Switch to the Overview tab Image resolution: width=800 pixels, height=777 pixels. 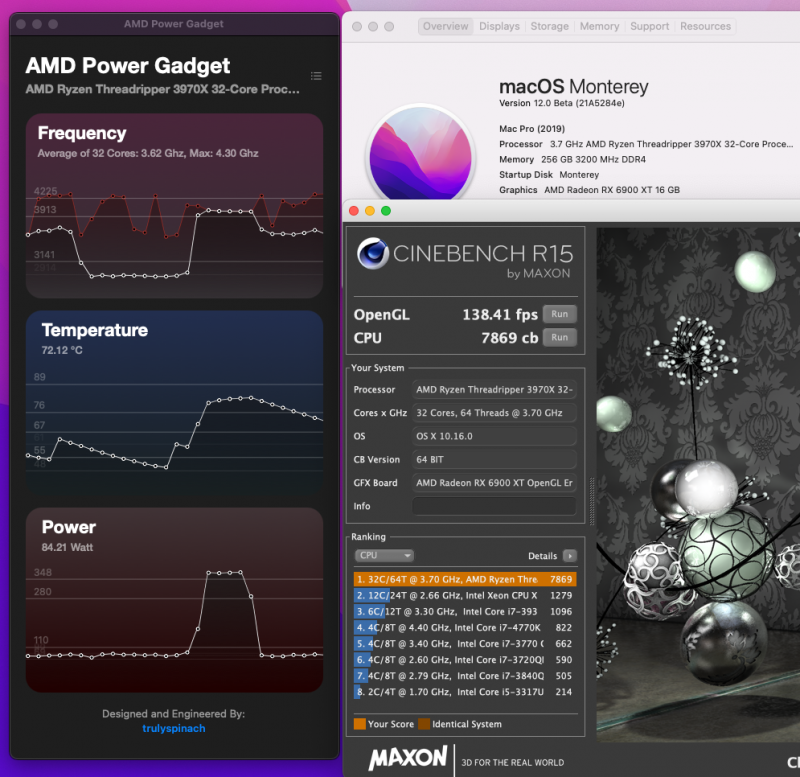pos(445,26)
